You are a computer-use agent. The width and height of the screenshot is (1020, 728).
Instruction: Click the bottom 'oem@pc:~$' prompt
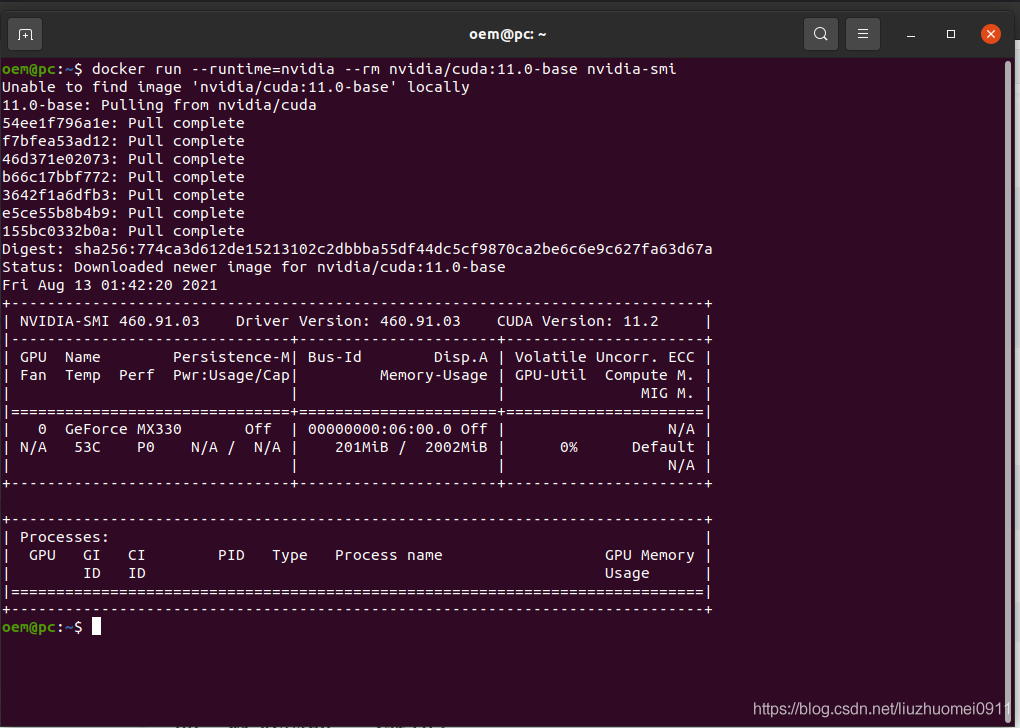pyautogui.click(x=42, y=628)
